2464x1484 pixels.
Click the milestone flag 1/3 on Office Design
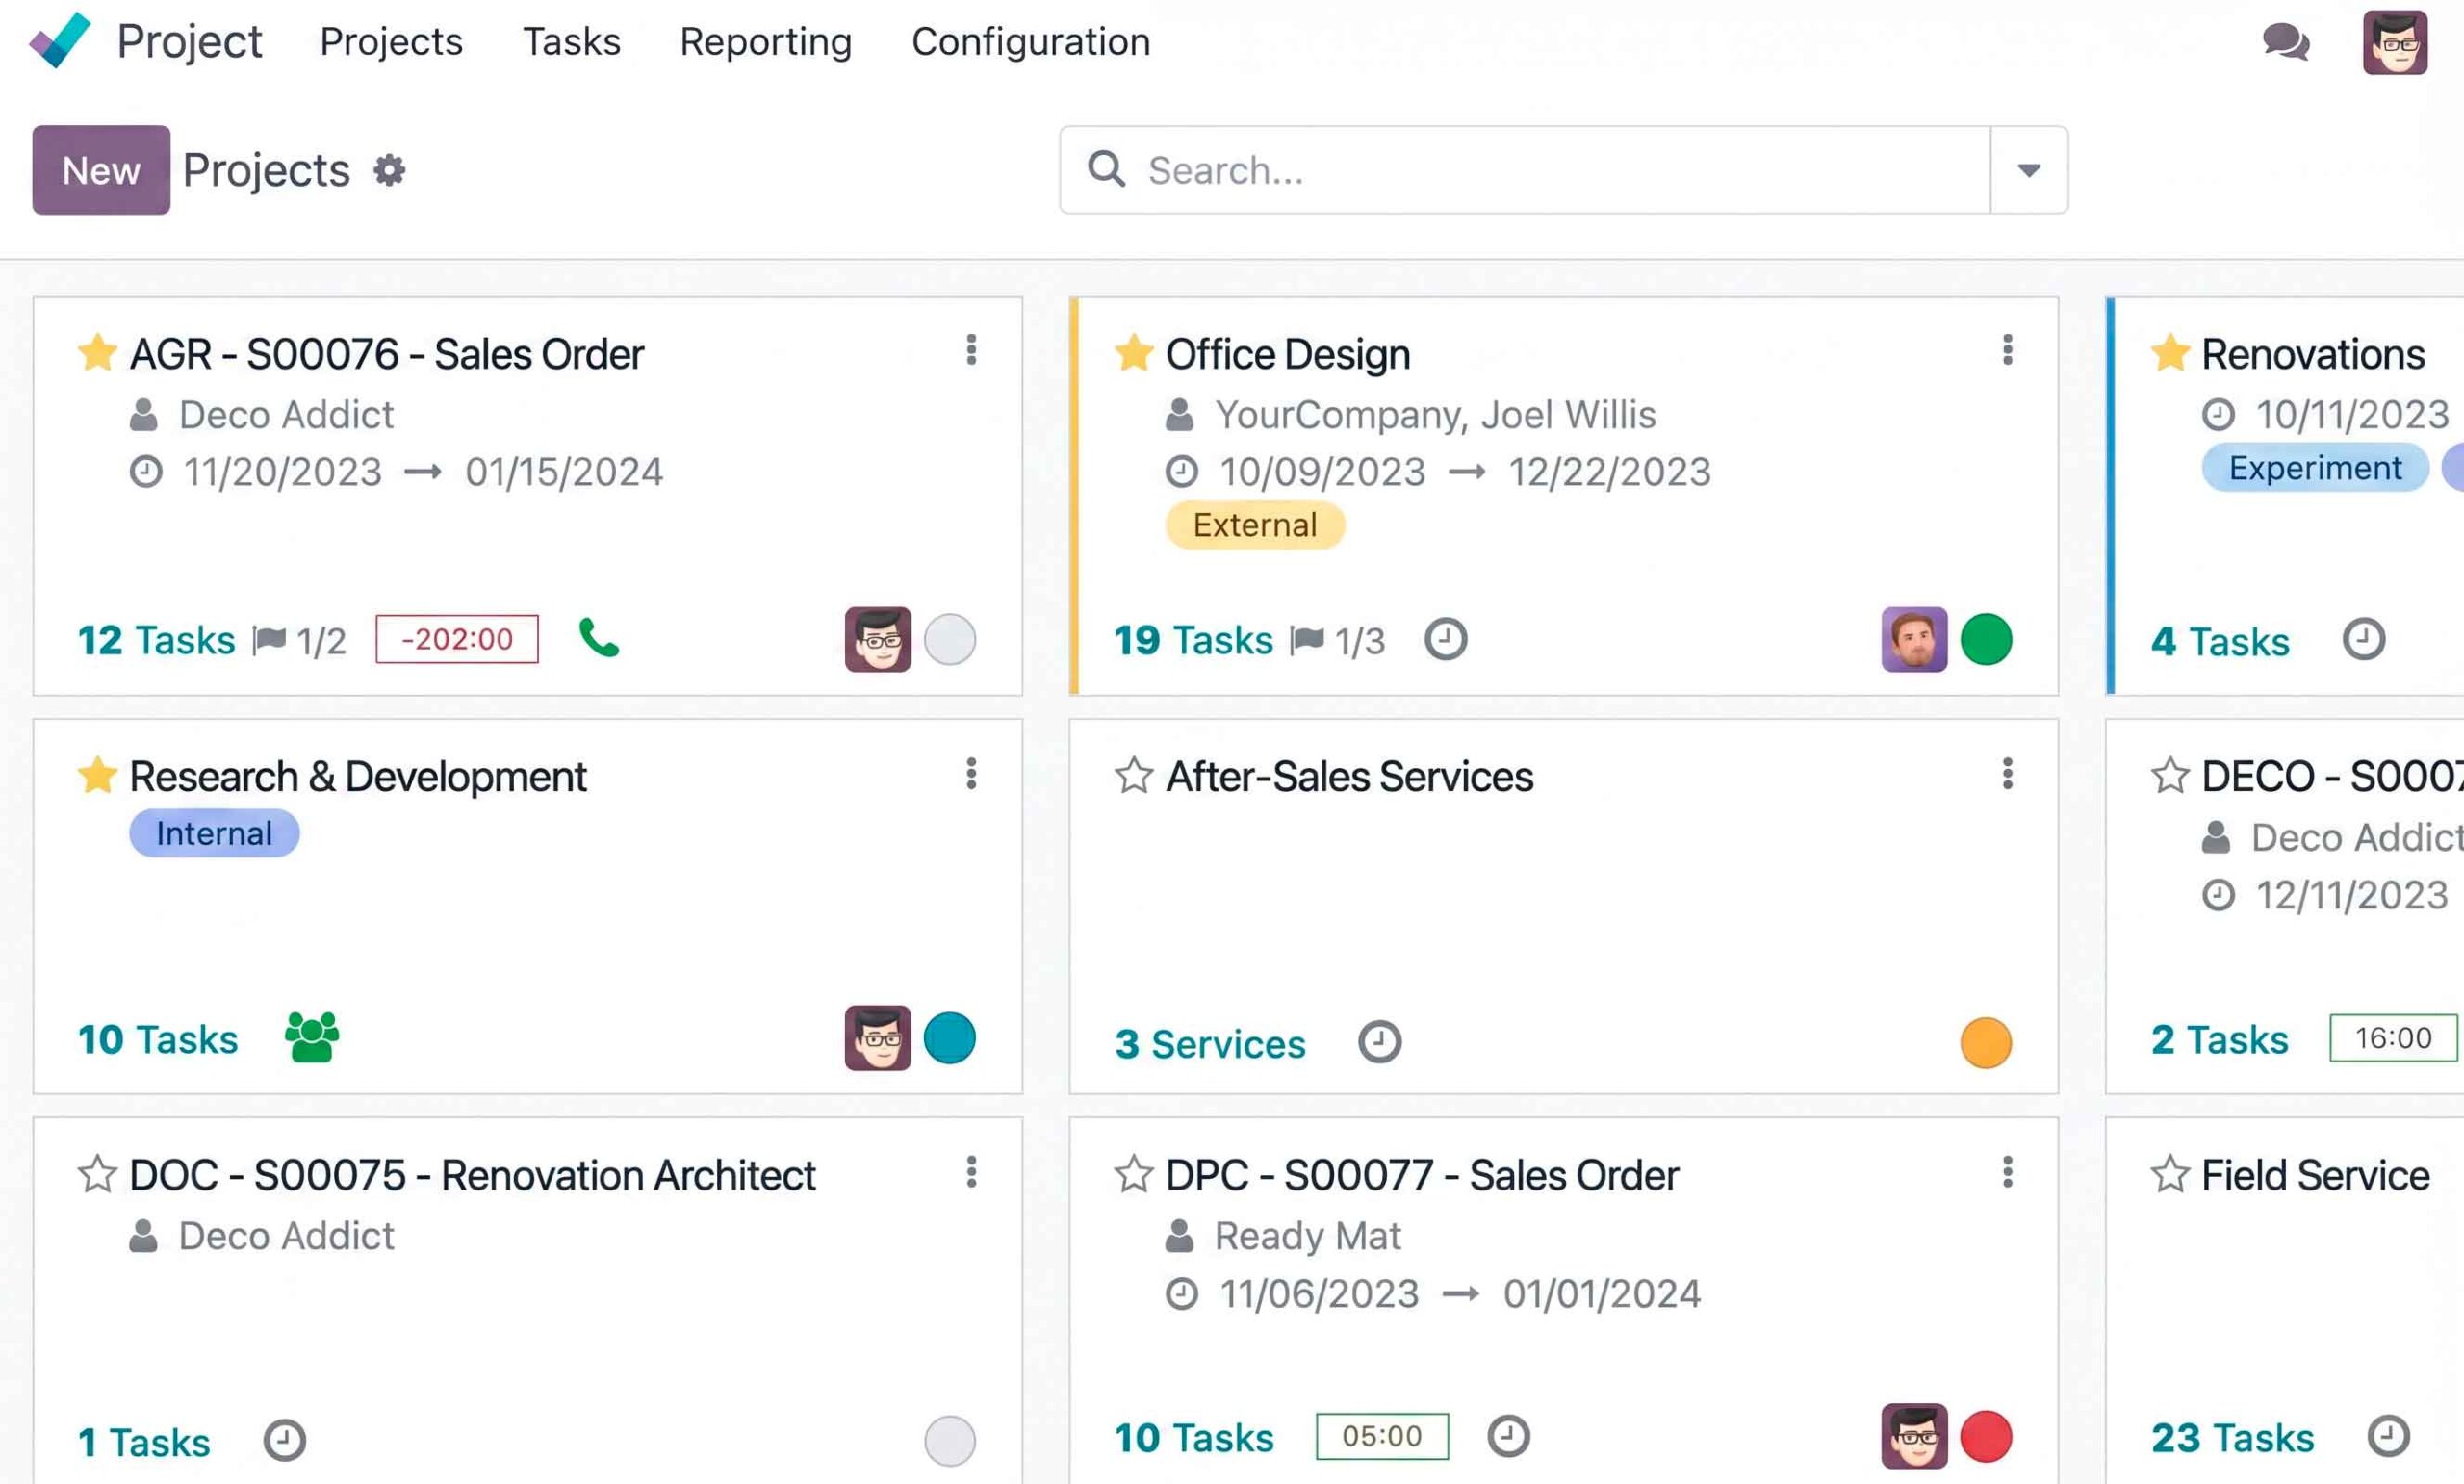[x=1337, y=640]
